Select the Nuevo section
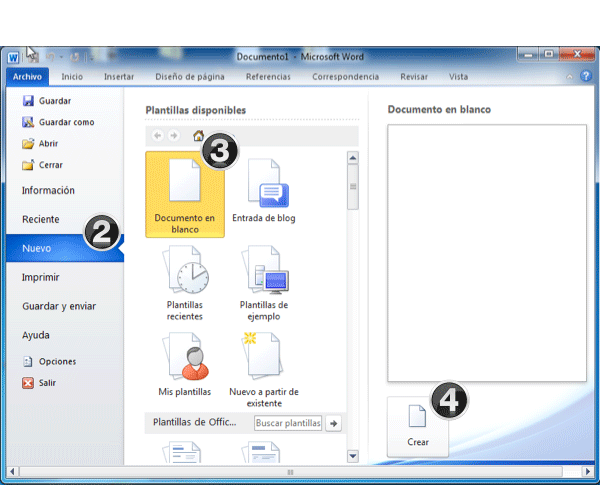The image size is (600, 485). [x=65, y=248]
